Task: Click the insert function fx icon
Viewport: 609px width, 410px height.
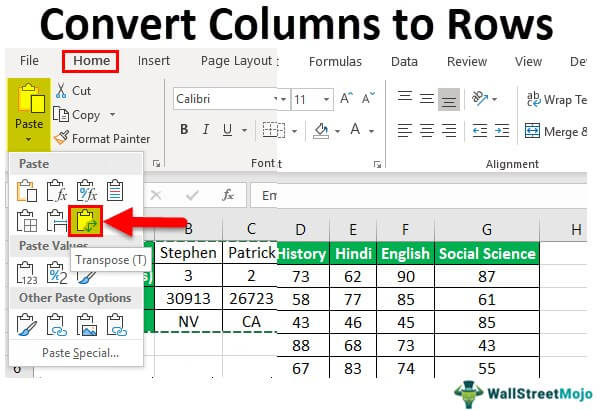Action: 227,195
